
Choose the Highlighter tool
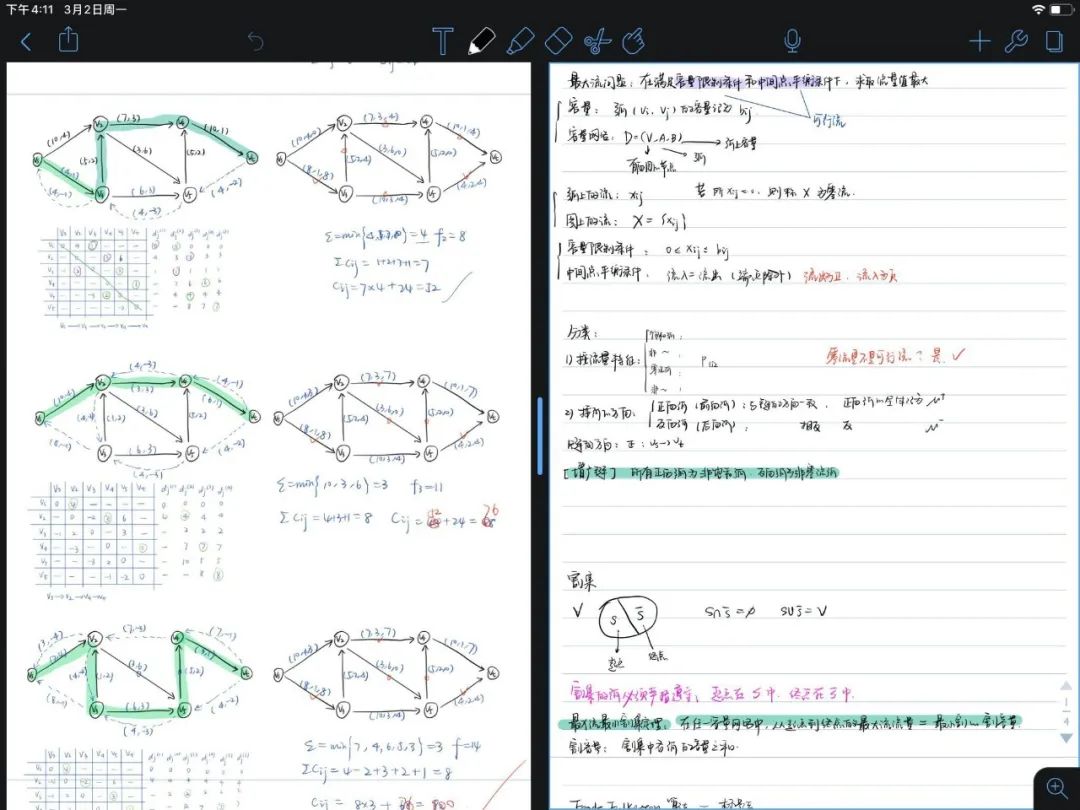(519, 41)
